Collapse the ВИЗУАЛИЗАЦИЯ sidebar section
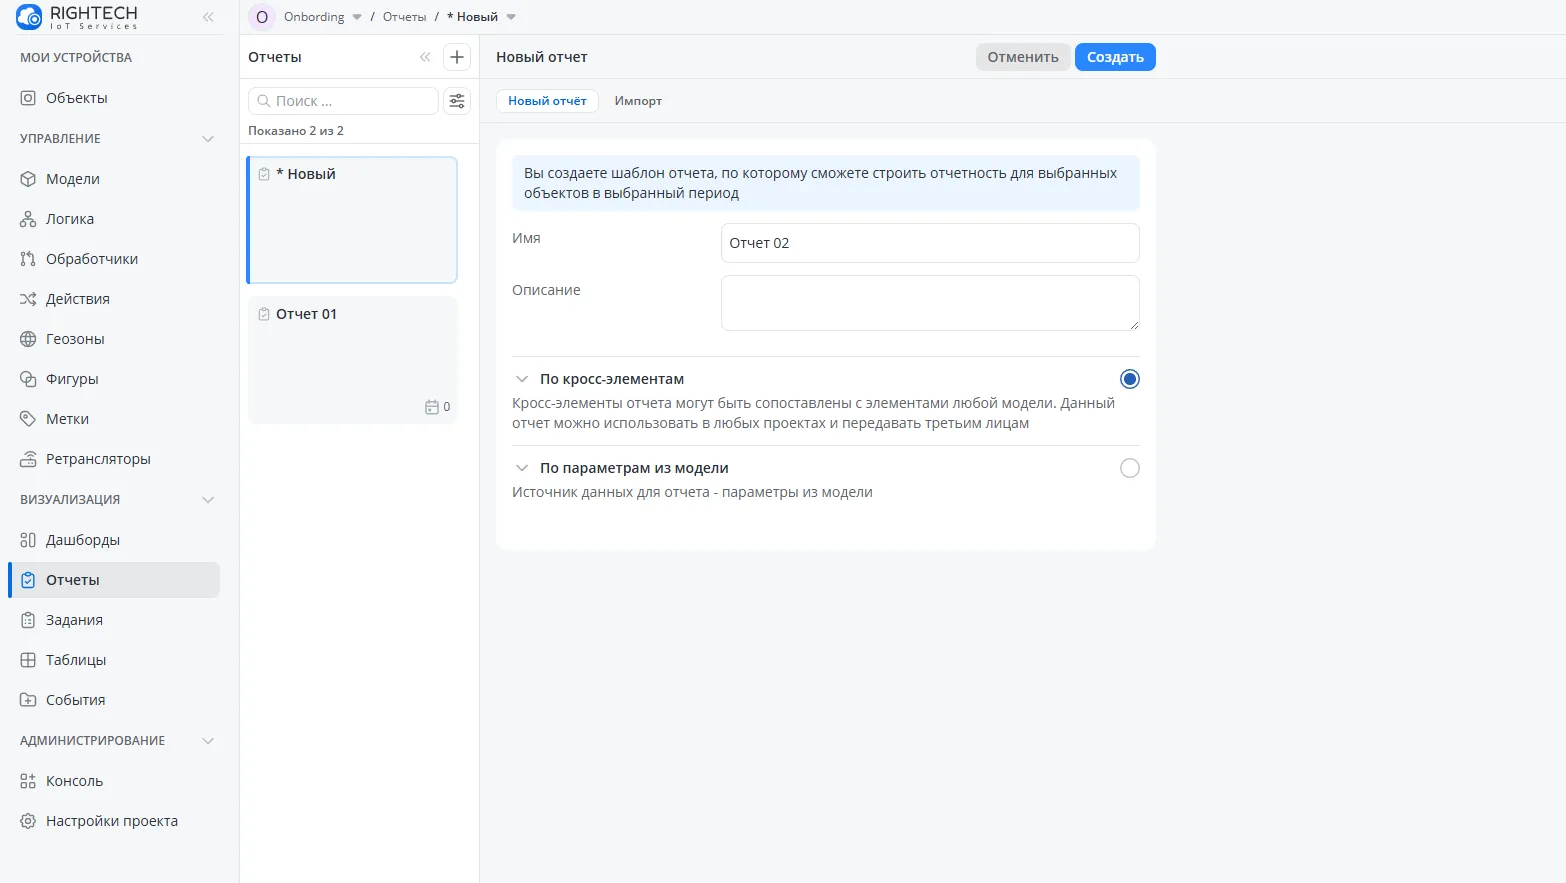This screenshot has width=1566, height=883. [208, 500]
